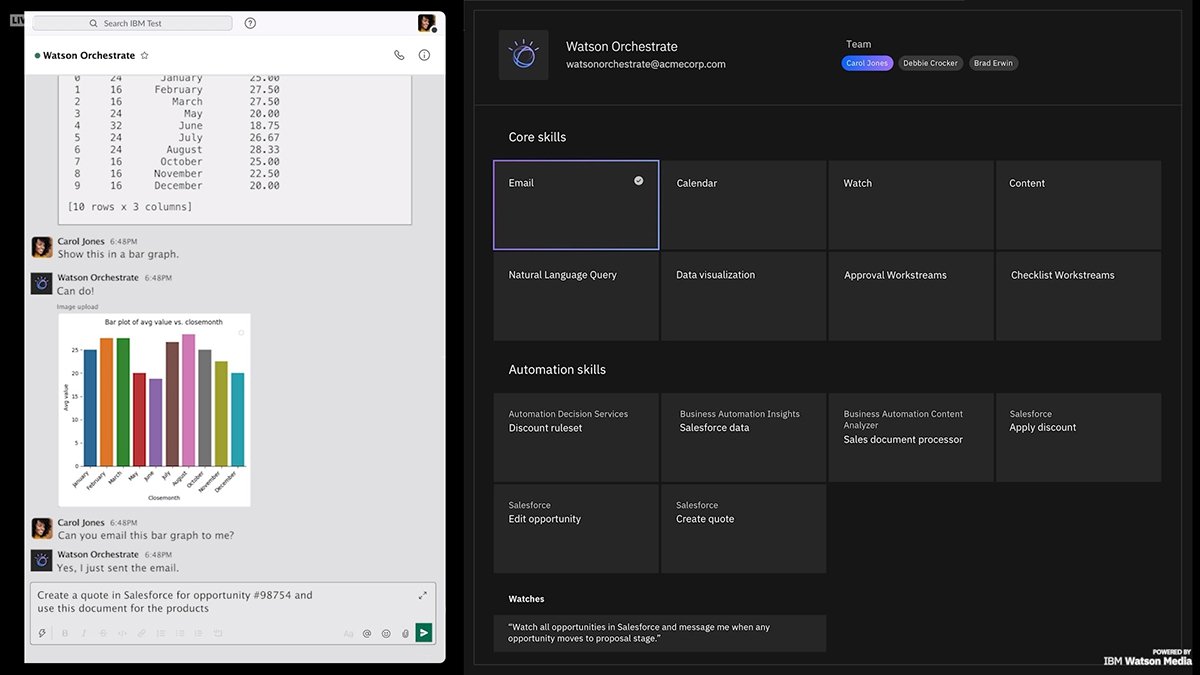1200x675 pixels.
Task: Select the Debbie Crocker team tag
Action: pos(930,63)
